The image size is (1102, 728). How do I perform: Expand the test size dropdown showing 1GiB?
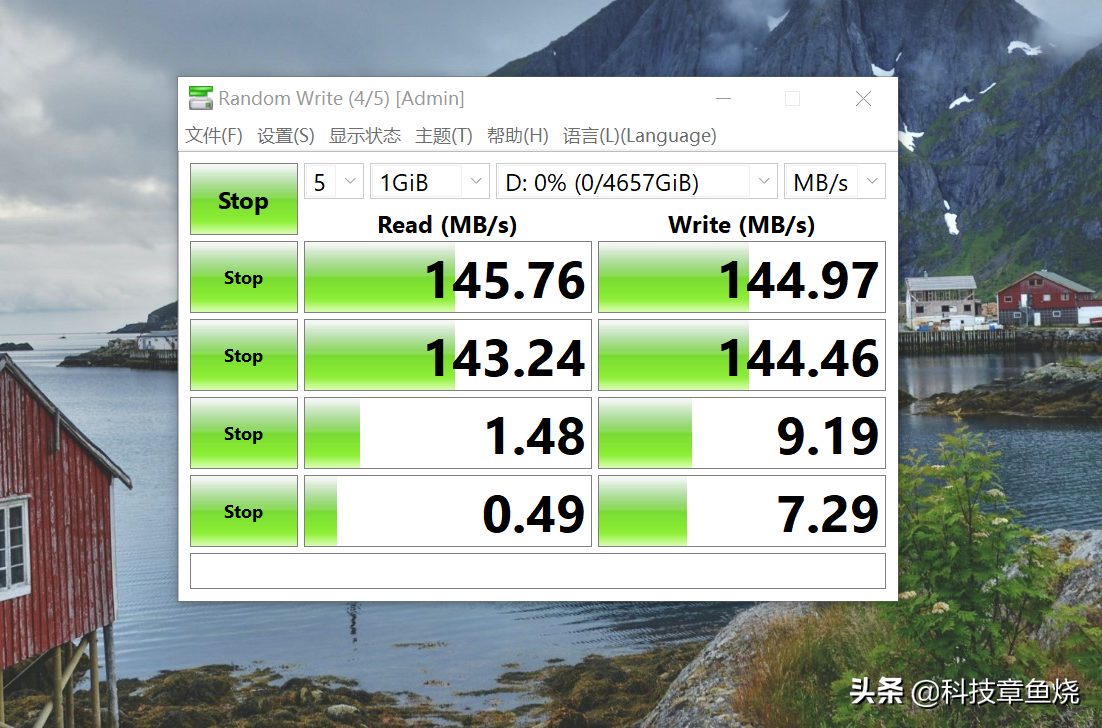pyautogui.click(x=429, y=182)
